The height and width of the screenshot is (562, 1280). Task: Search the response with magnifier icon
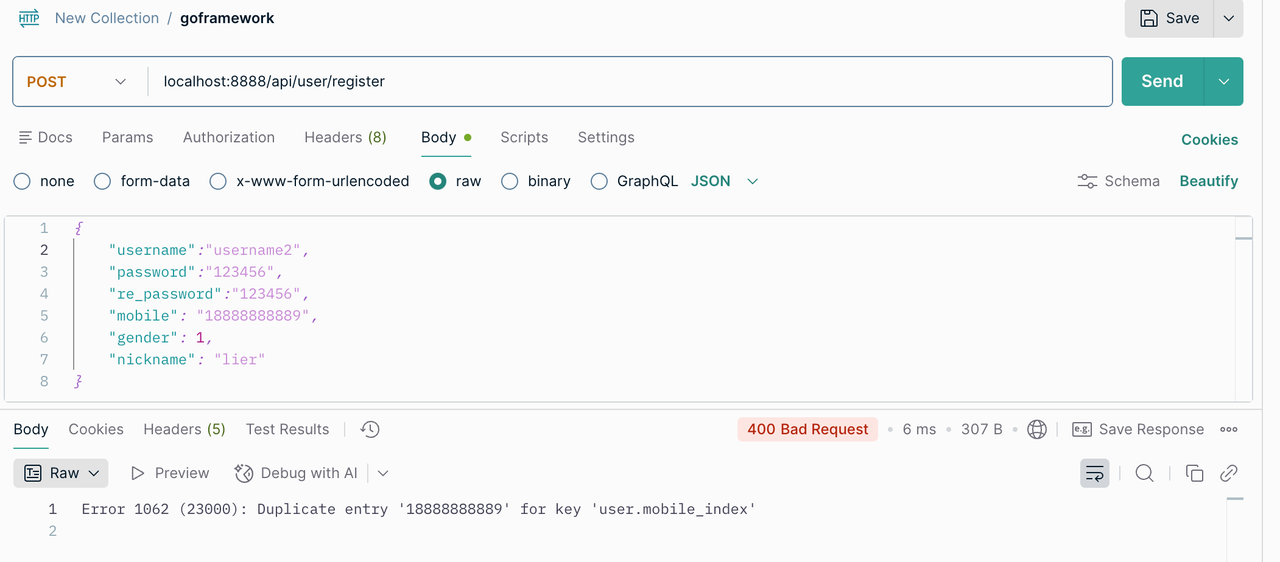pos(1145,473)
